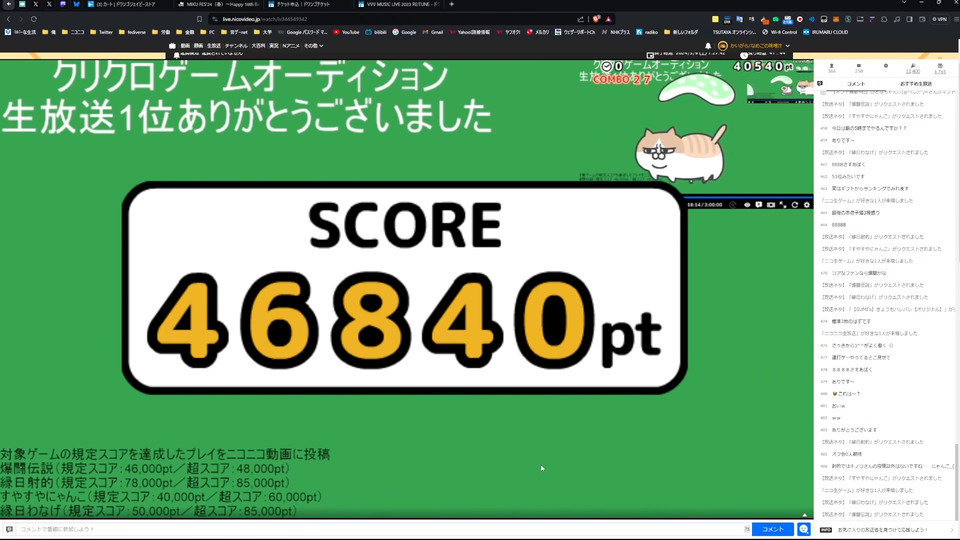Open the radiko bookmark

(x=647, y=32)
